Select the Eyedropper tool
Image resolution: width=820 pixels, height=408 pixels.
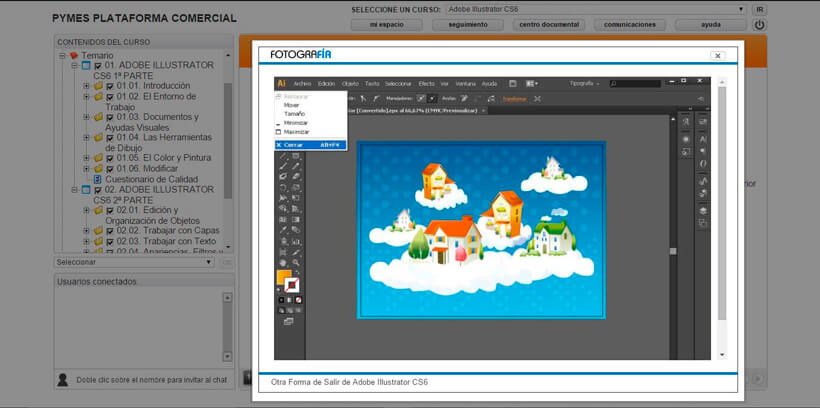[283, 230]
